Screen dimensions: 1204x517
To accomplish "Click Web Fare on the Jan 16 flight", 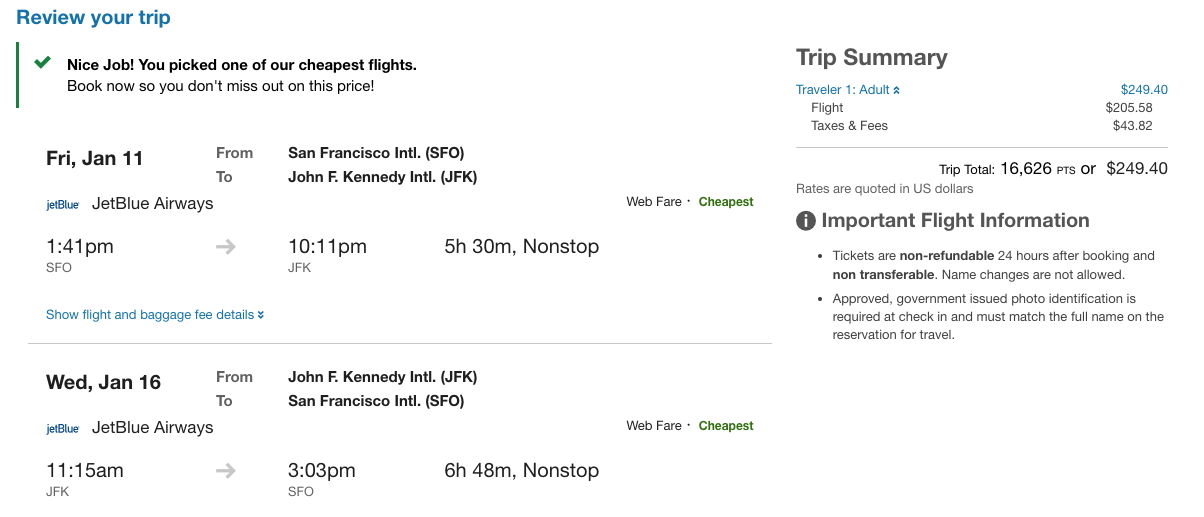I will (654, 426).
